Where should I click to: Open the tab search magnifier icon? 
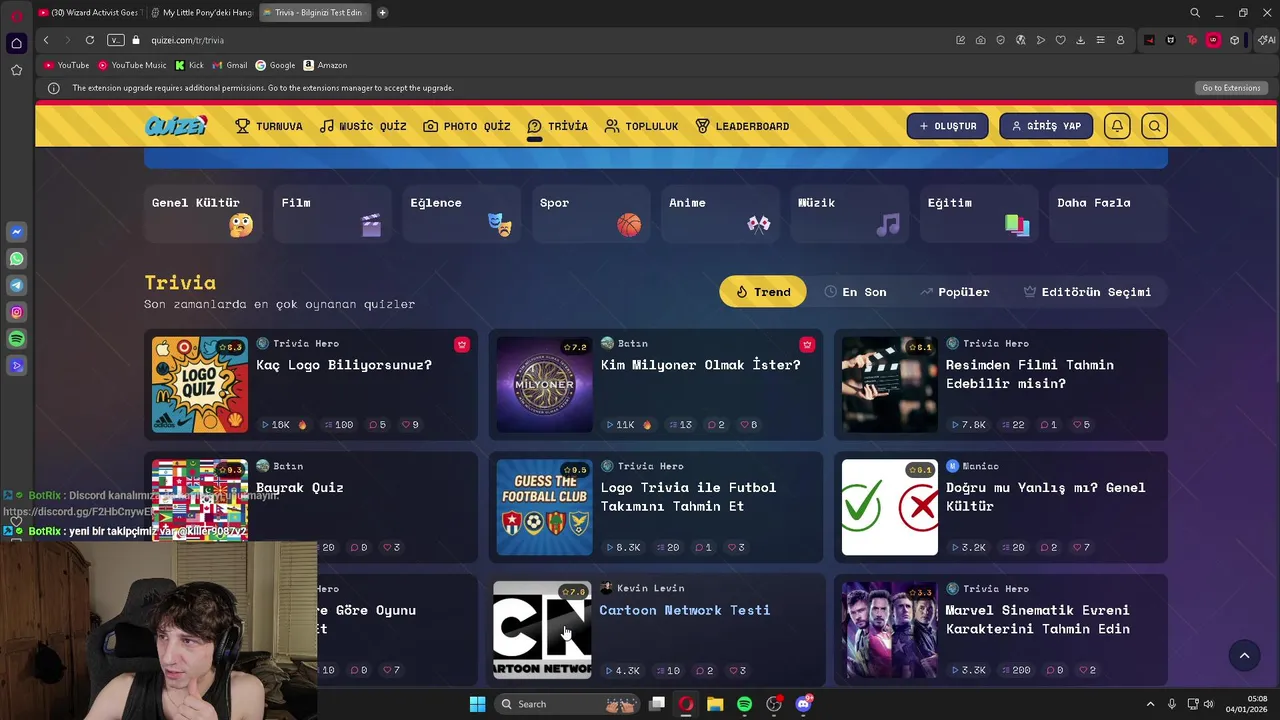tap(1195, 13)
